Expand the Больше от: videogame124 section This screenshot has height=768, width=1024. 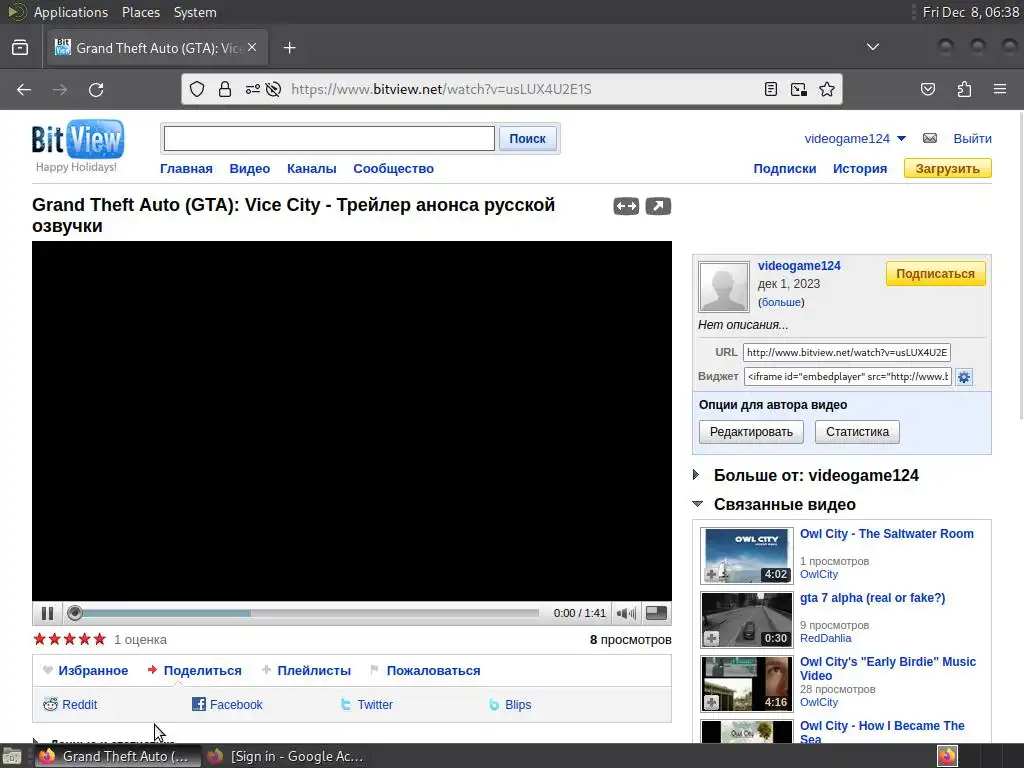click(x=697, y=475)
